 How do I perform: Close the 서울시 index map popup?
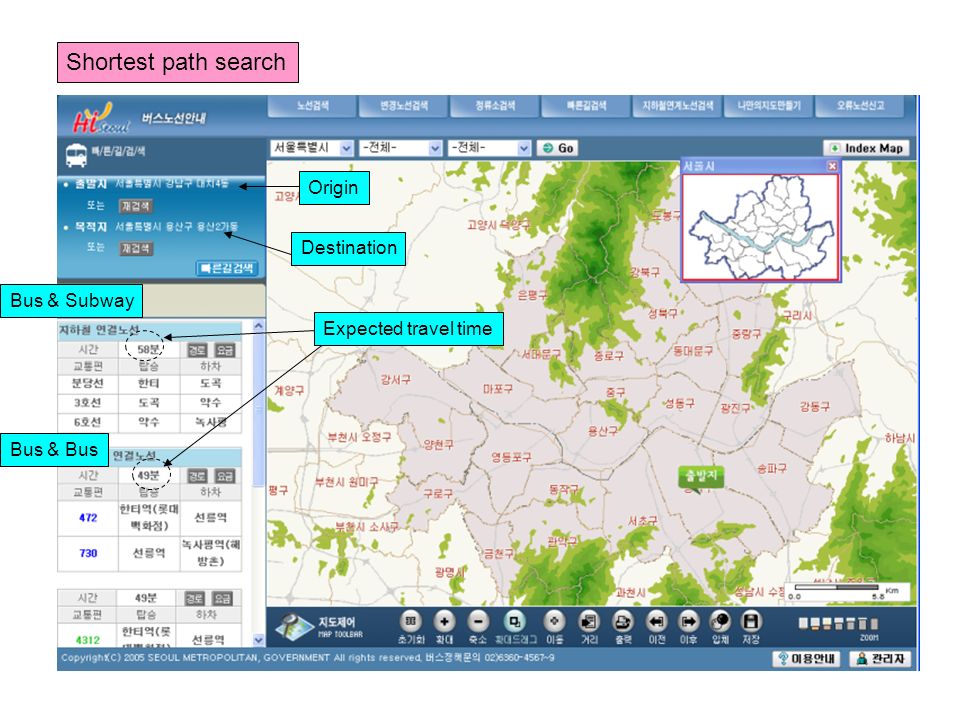click(832, 166)
